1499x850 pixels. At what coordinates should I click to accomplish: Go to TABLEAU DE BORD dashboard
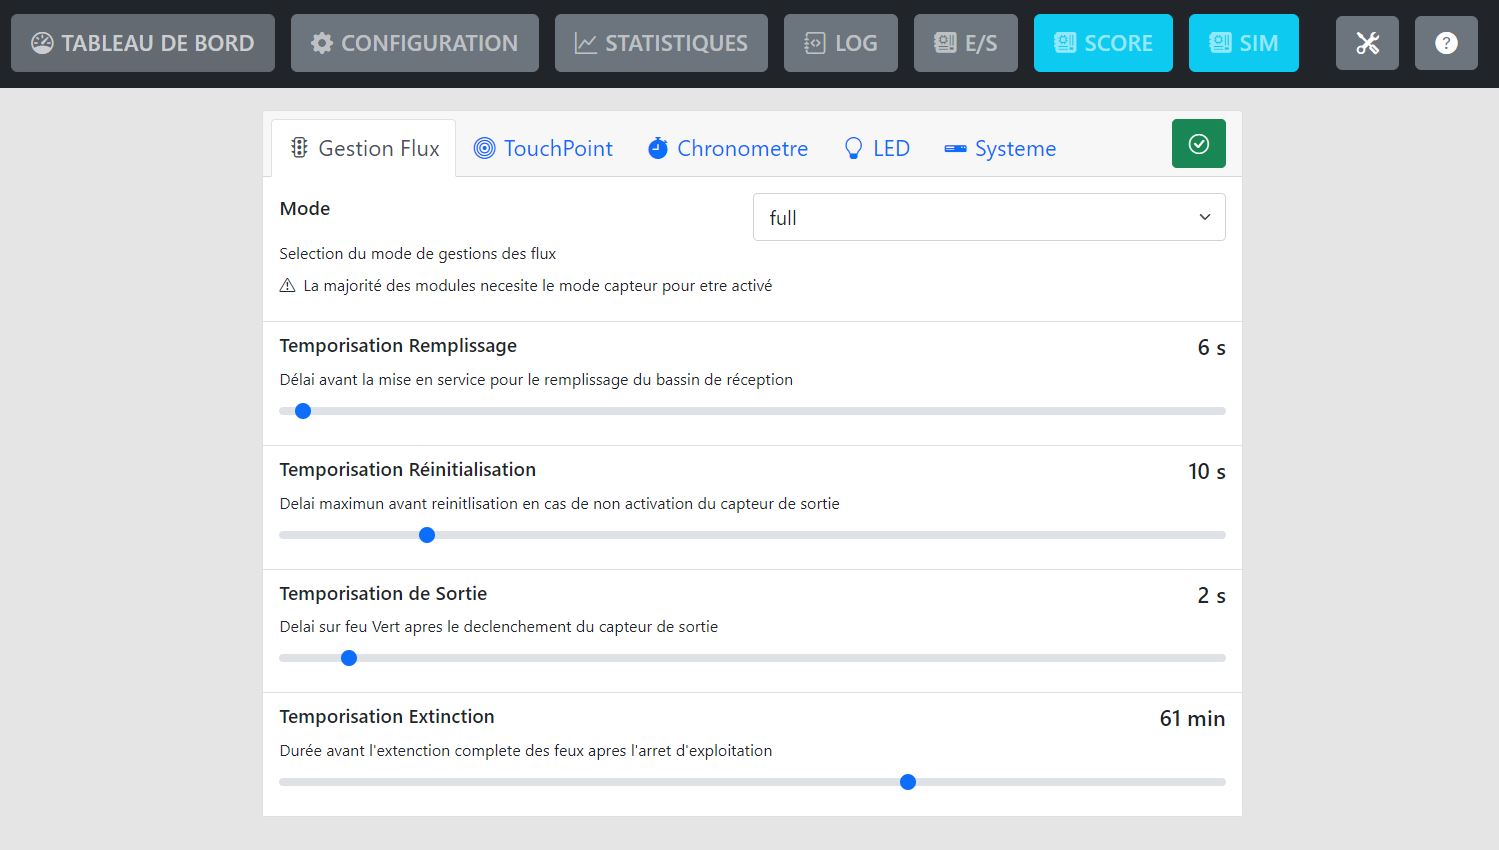click(x=143, y=43)
